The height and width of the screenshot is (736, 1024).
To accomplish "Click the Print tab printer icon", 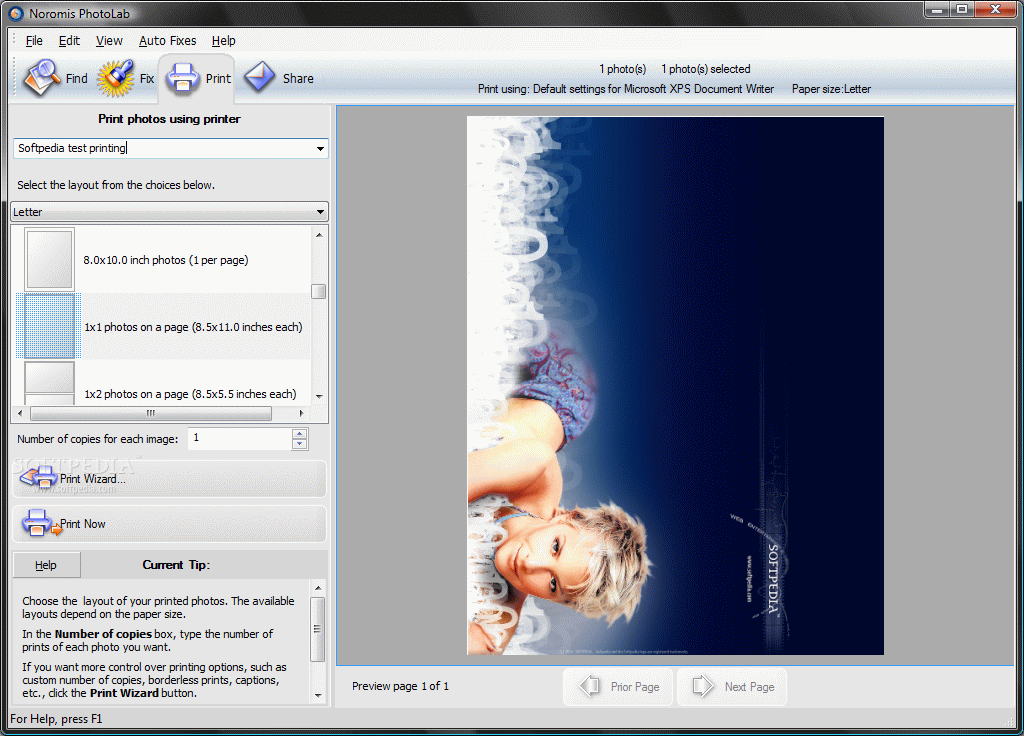I will (x=183, y=79).
